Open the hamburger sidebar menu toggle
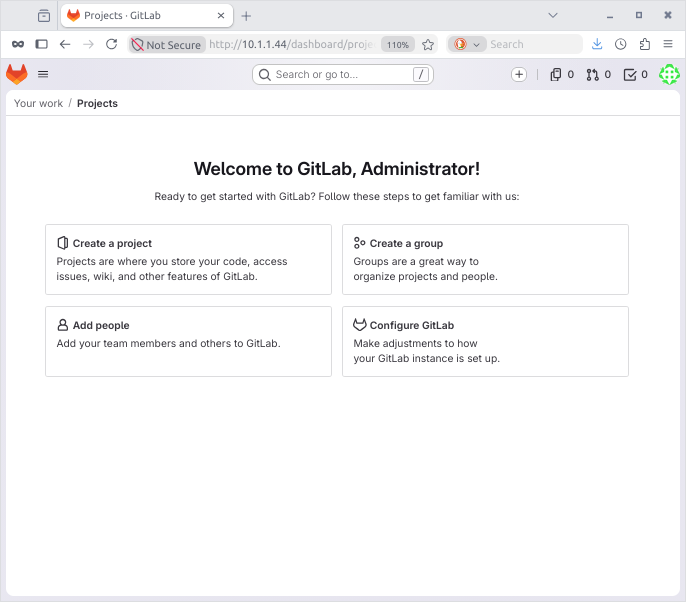686x602 pixels. pos(43,74)
